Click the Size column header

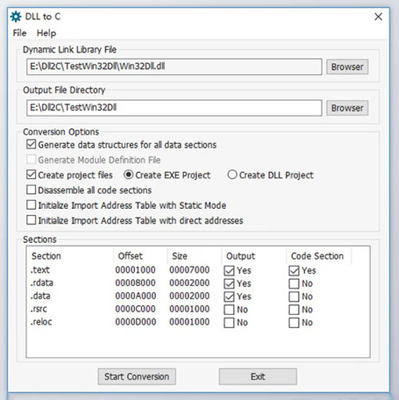[179, 256]
